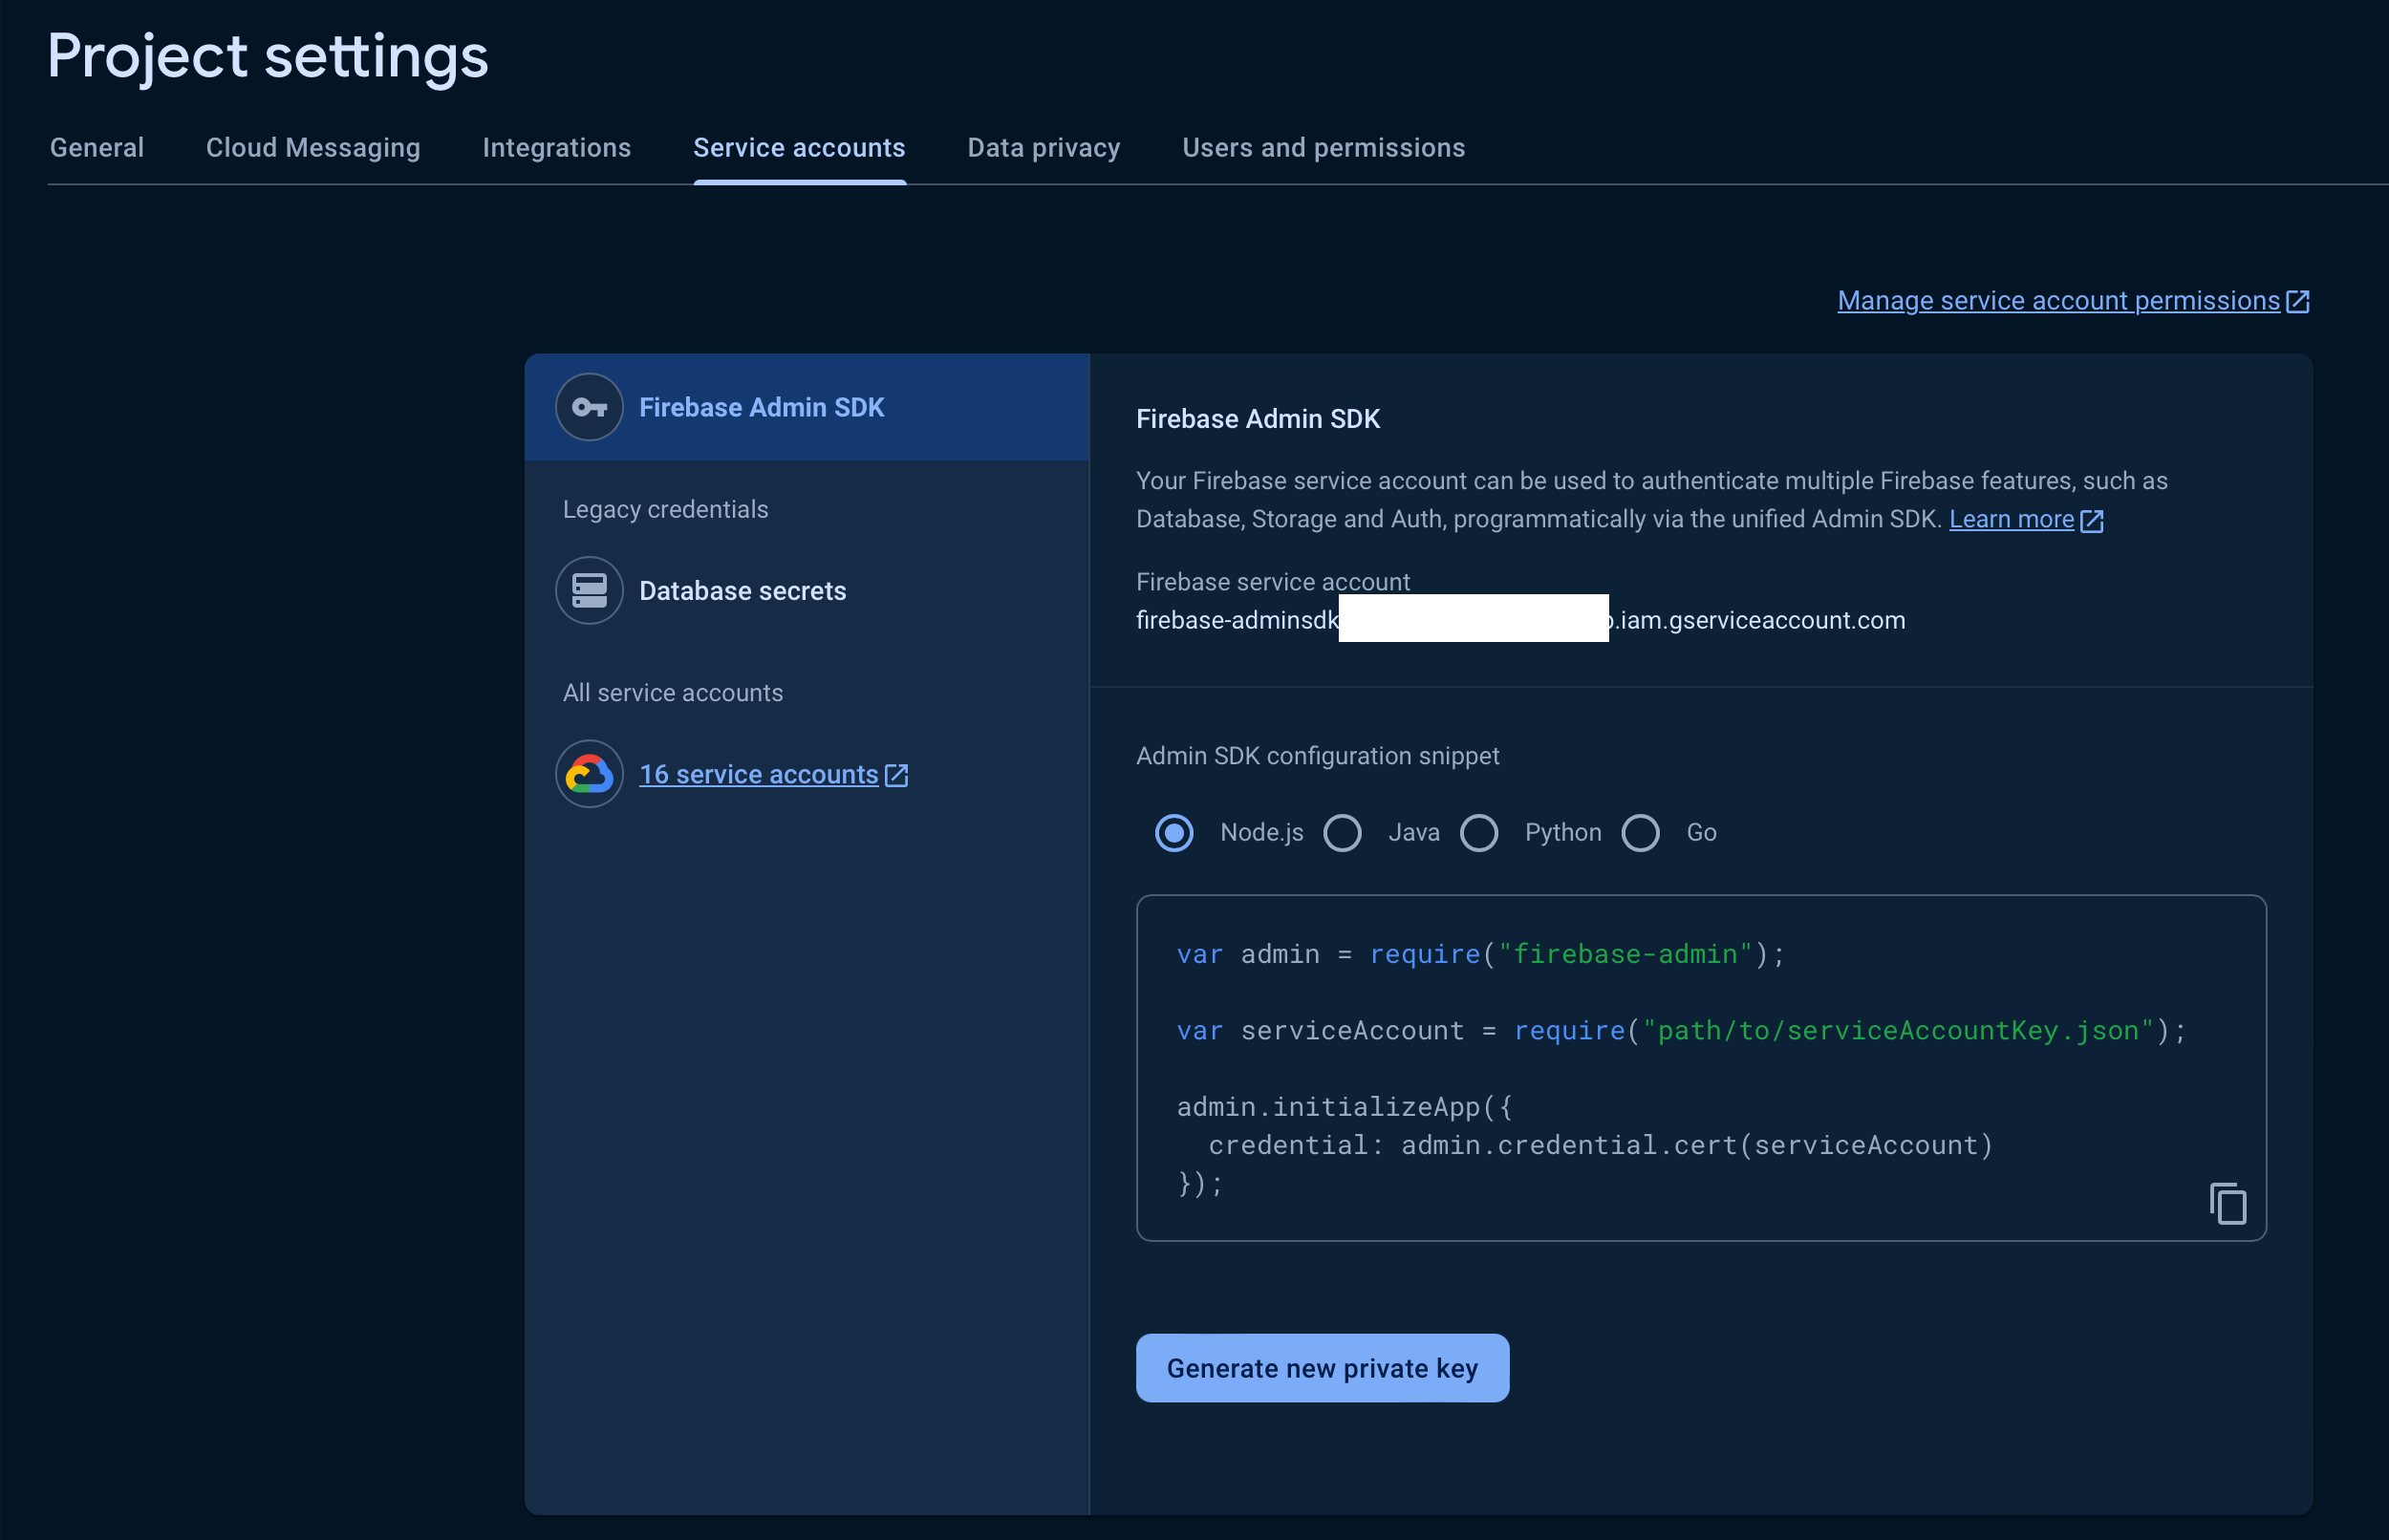This screenshot has width=2389, height=1540.
Task: Select the Java radio button
Action: pyautogui.click(x=1342, y=833)
